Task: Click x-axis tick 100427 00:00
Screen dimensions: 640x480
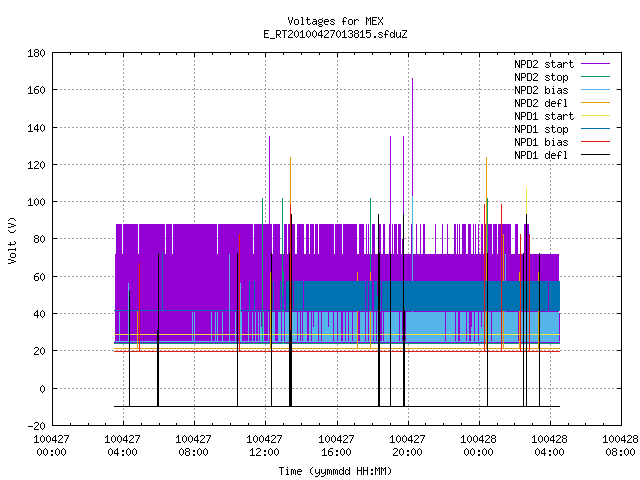Action: [x=51, y=446]
